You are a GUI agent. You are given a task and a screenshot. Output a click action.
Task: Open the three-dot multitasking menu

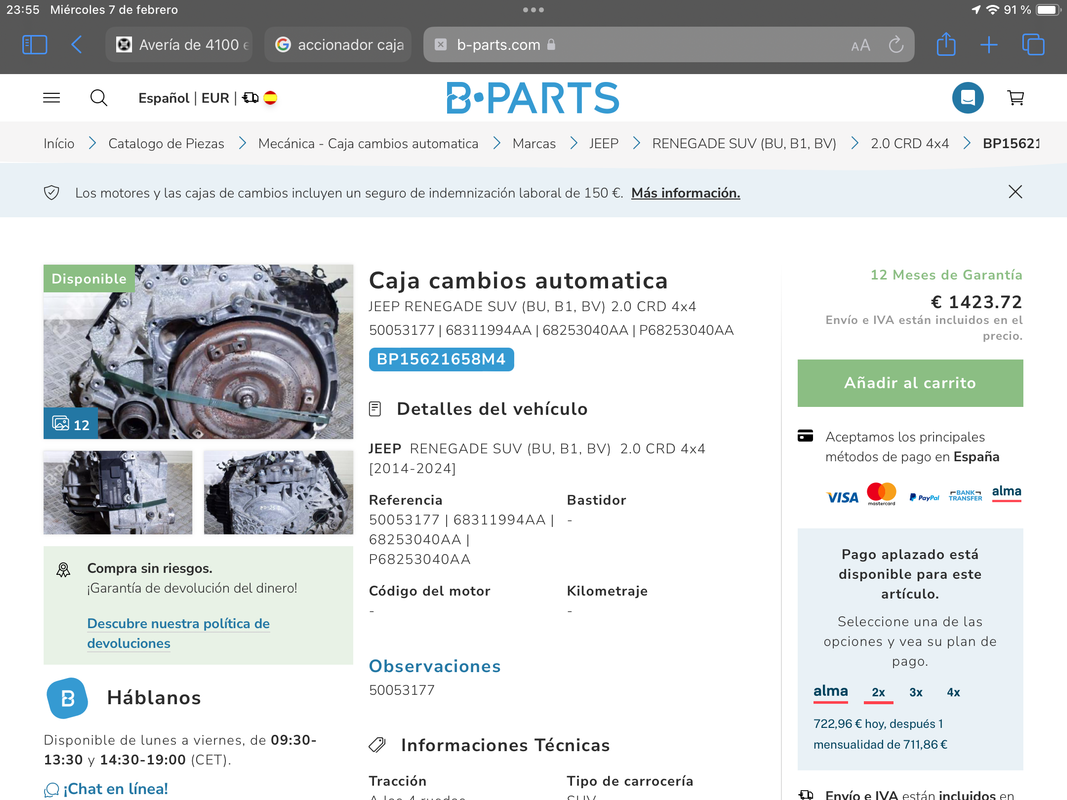pyautogui.click(x=534, y=10)
